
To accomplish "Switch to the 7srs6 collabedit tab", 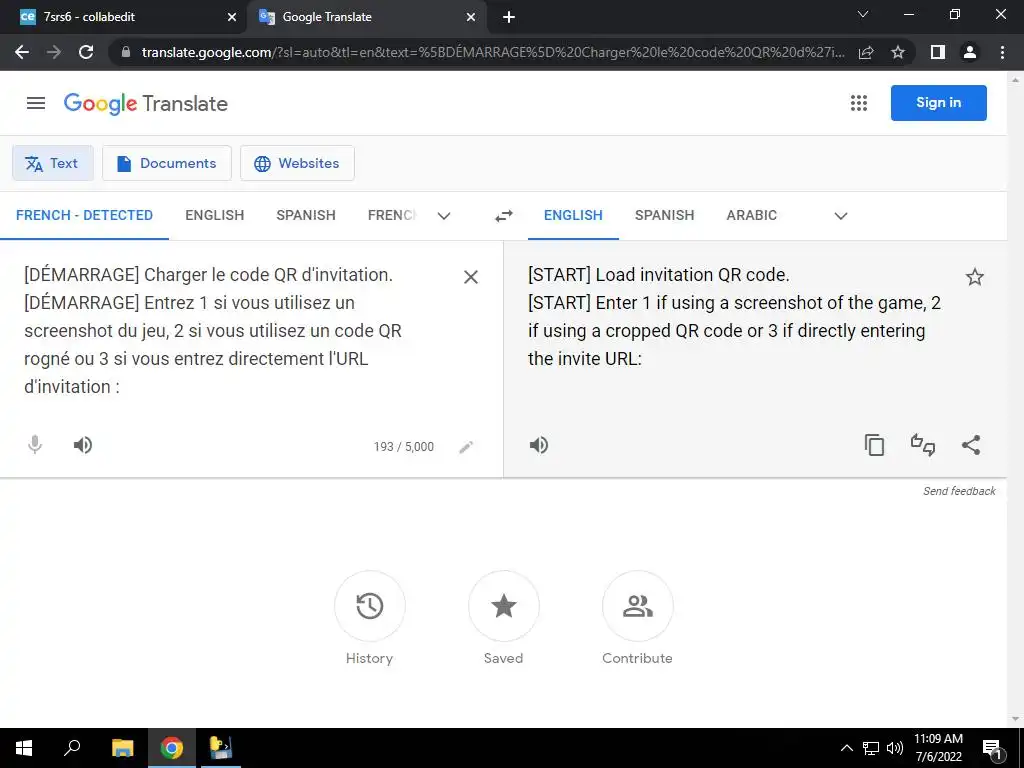I will coord(122,17).
